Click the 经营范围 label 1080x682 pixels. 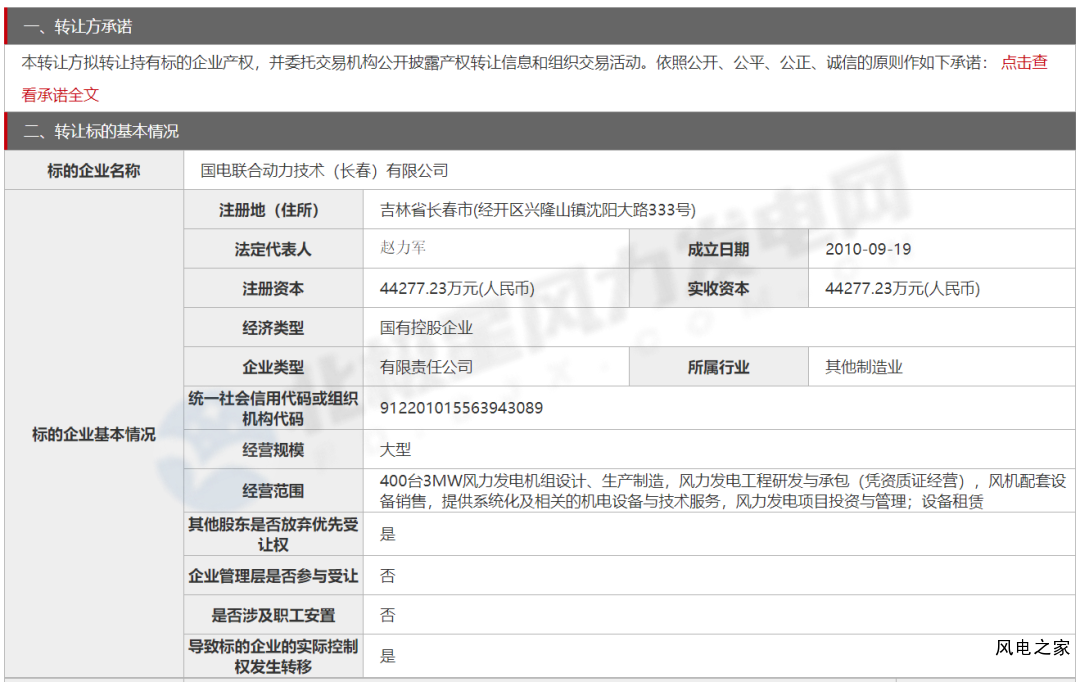pyautogui.click(x=273, y=491)
